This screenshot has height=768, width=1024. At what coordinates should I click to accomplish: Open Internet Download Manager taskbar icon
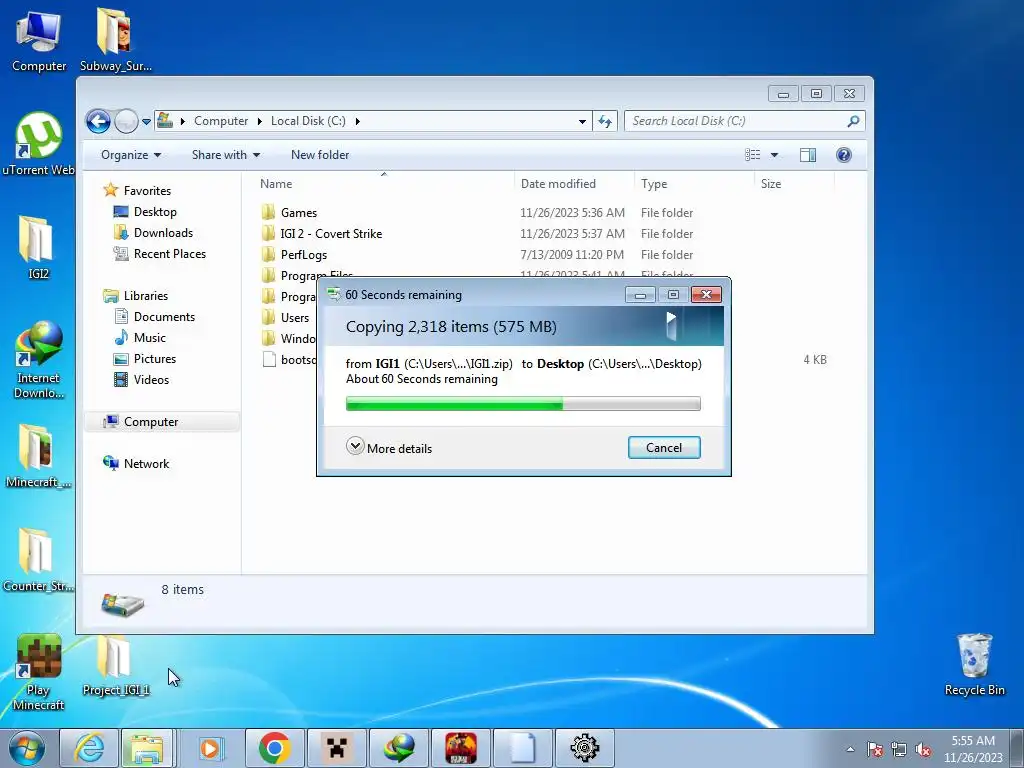[398, 748]
